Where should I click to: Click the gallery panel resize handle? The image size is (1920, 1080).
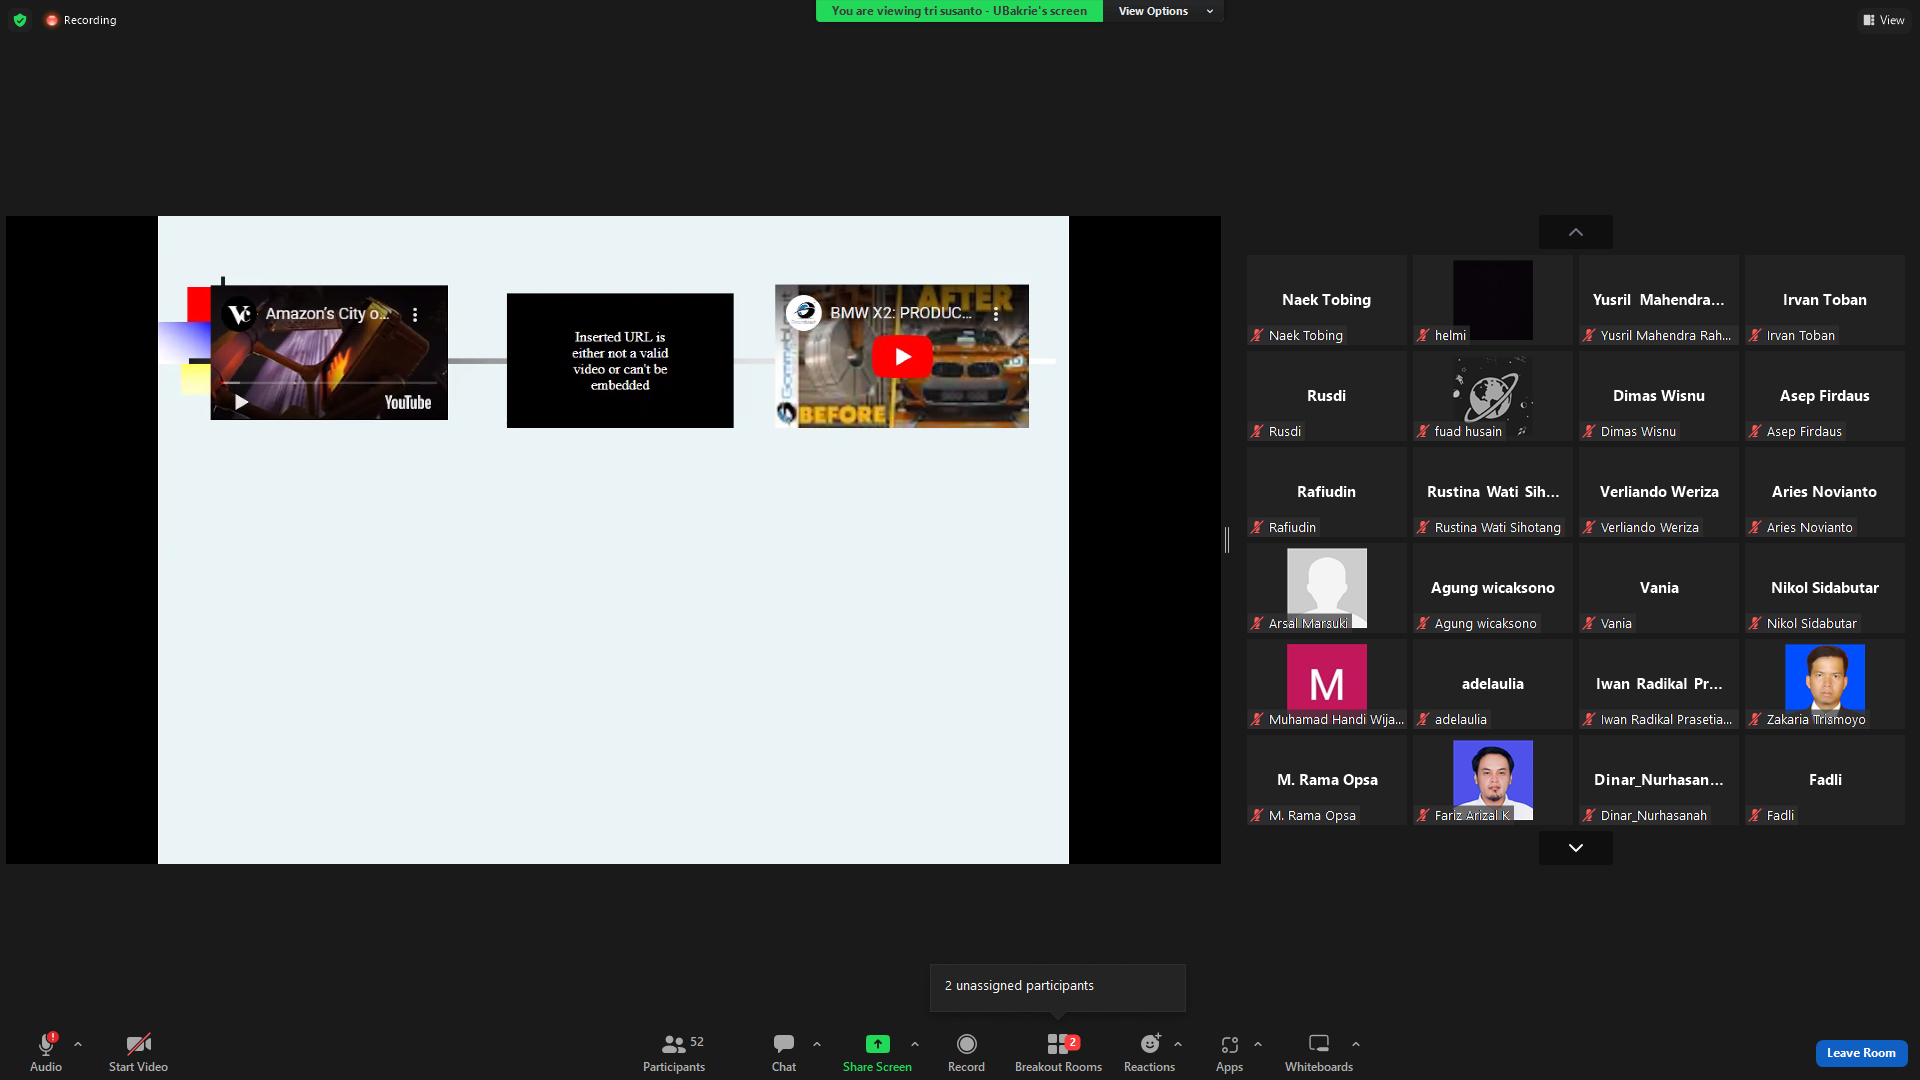coord(1227,540)
